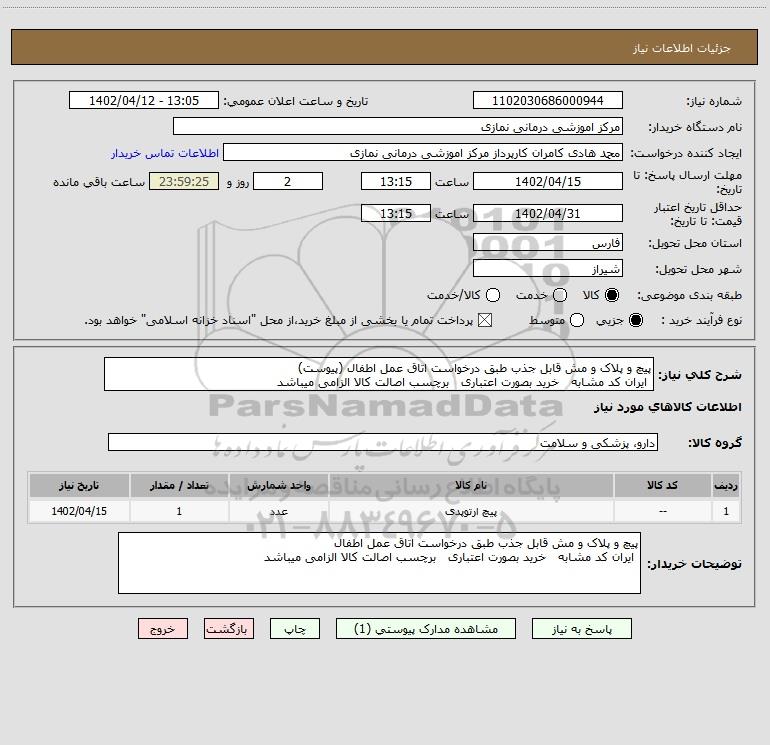Click the unit cell عدد
770x745 pixels.
(278, 512)
